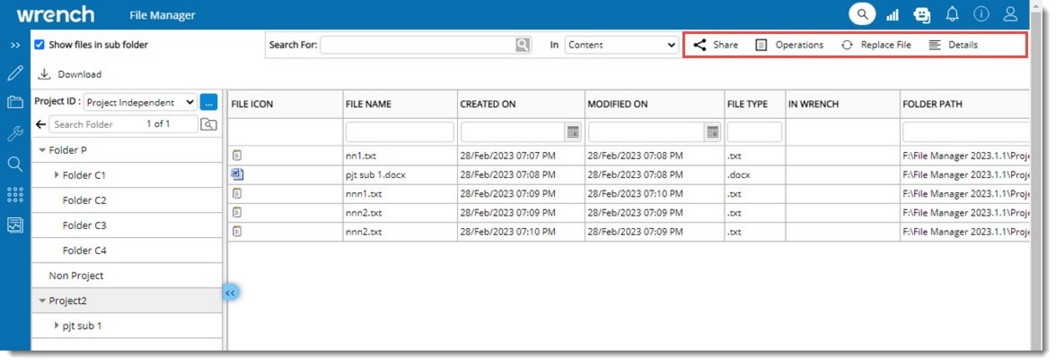The width and height of the screenshot is (1056, 364).
Task: Sort by FILE NAME column header
Action: point(368,104)
